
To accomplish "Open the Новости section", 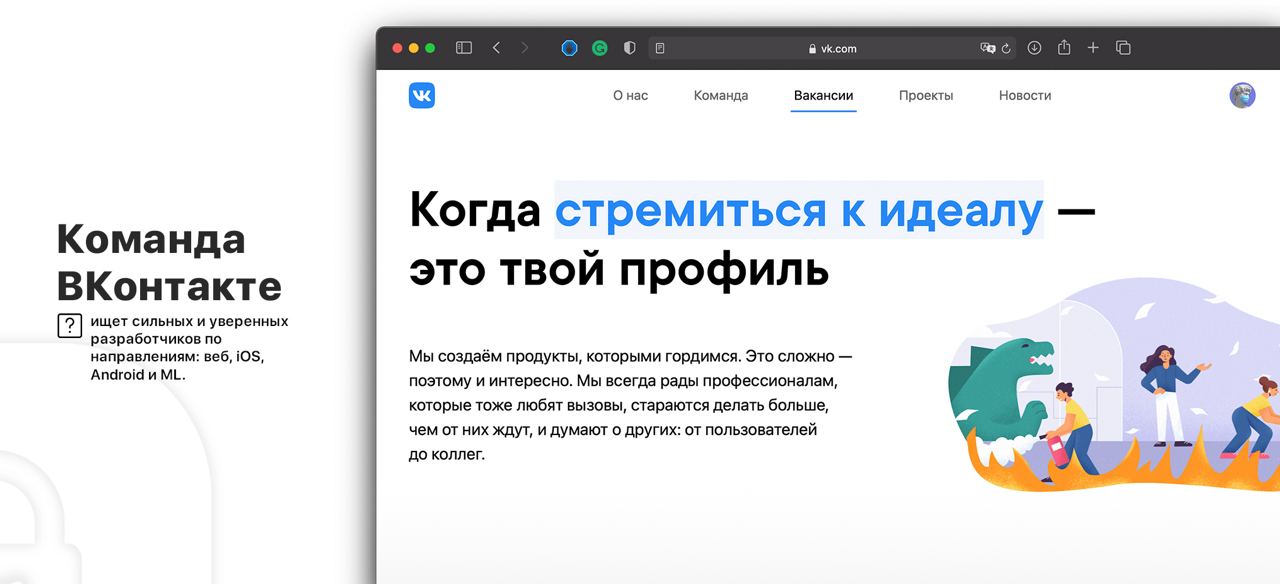I will (1025, 96).
